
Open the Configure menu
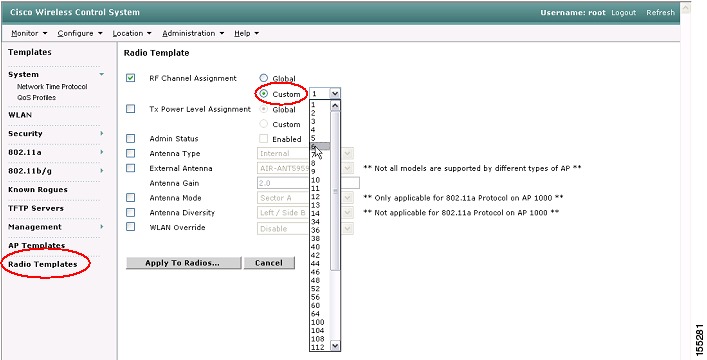(80, 33)
